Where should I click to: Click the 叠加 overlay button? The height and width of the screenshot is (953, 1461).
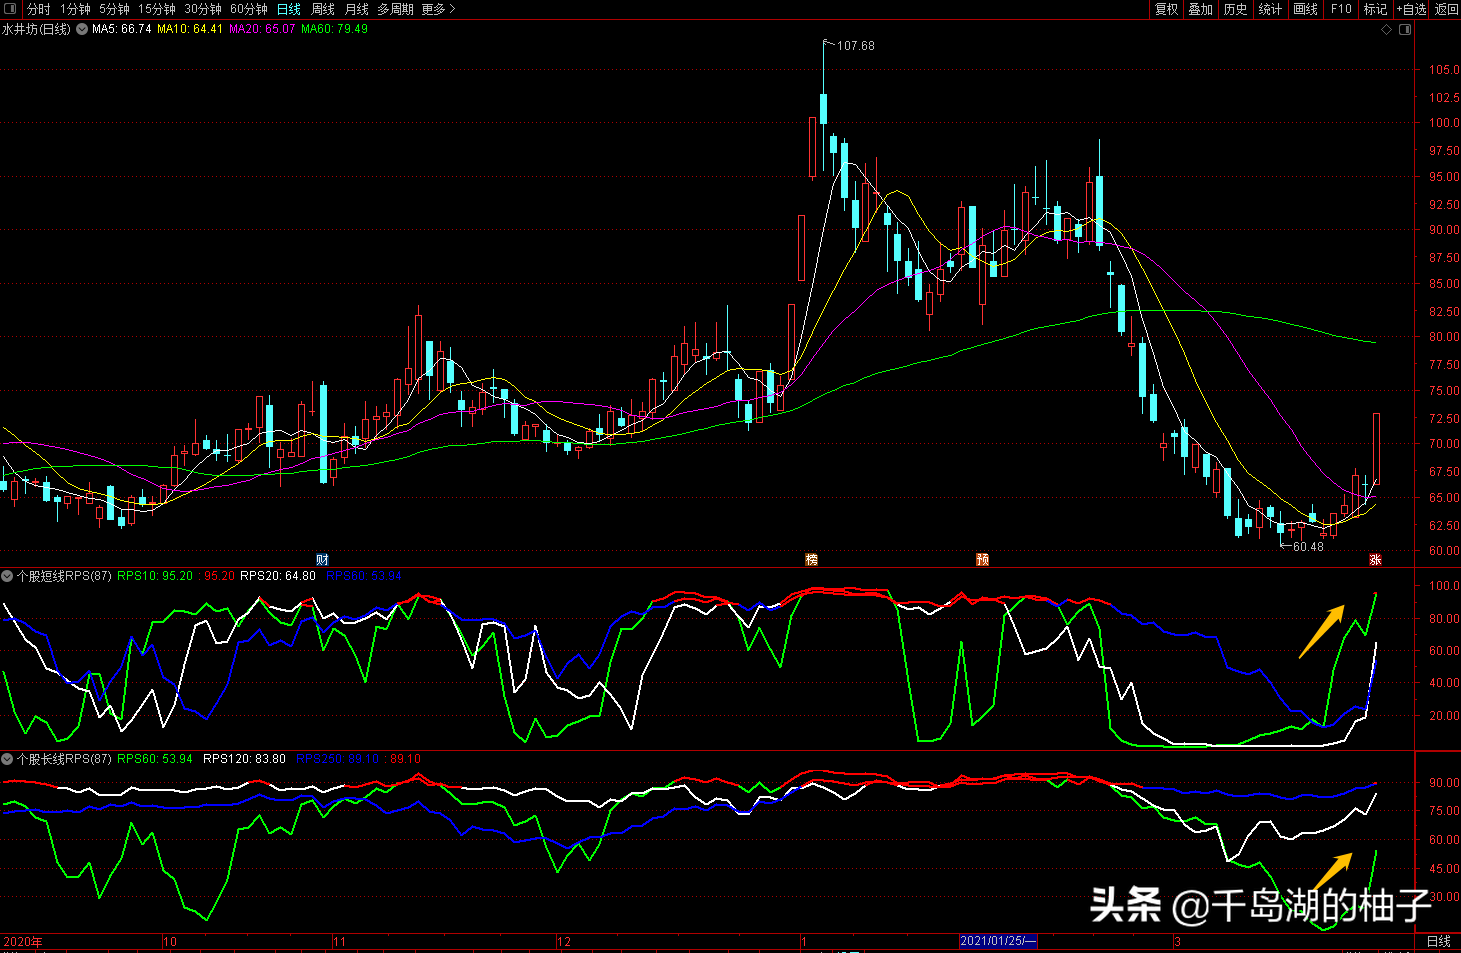coord(1201,9)
